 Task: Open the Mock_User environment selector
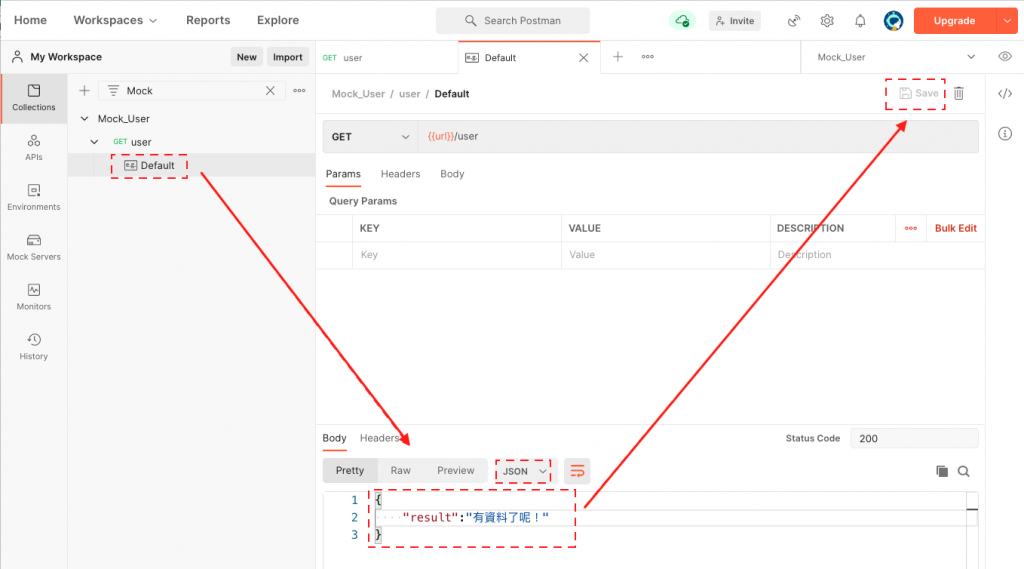(x=896, y=57)
